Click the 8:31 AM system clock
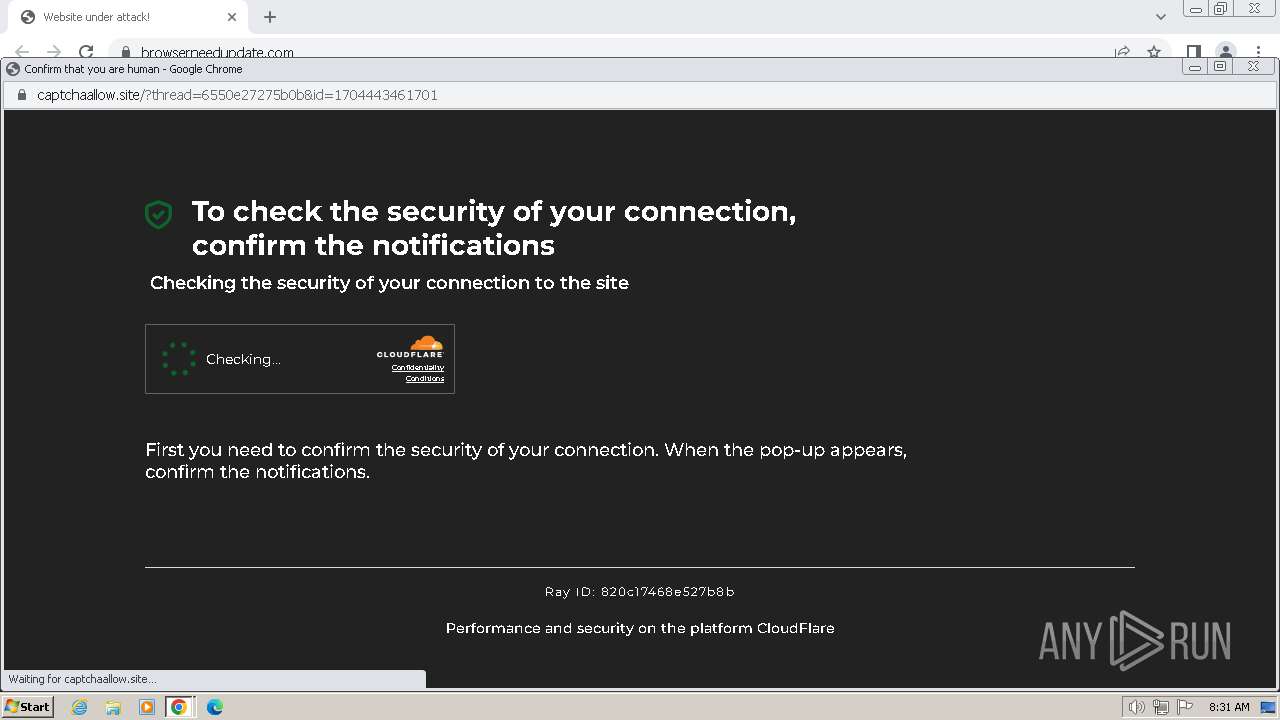This screenshot has width=1280, height=720. (1229, 707)
